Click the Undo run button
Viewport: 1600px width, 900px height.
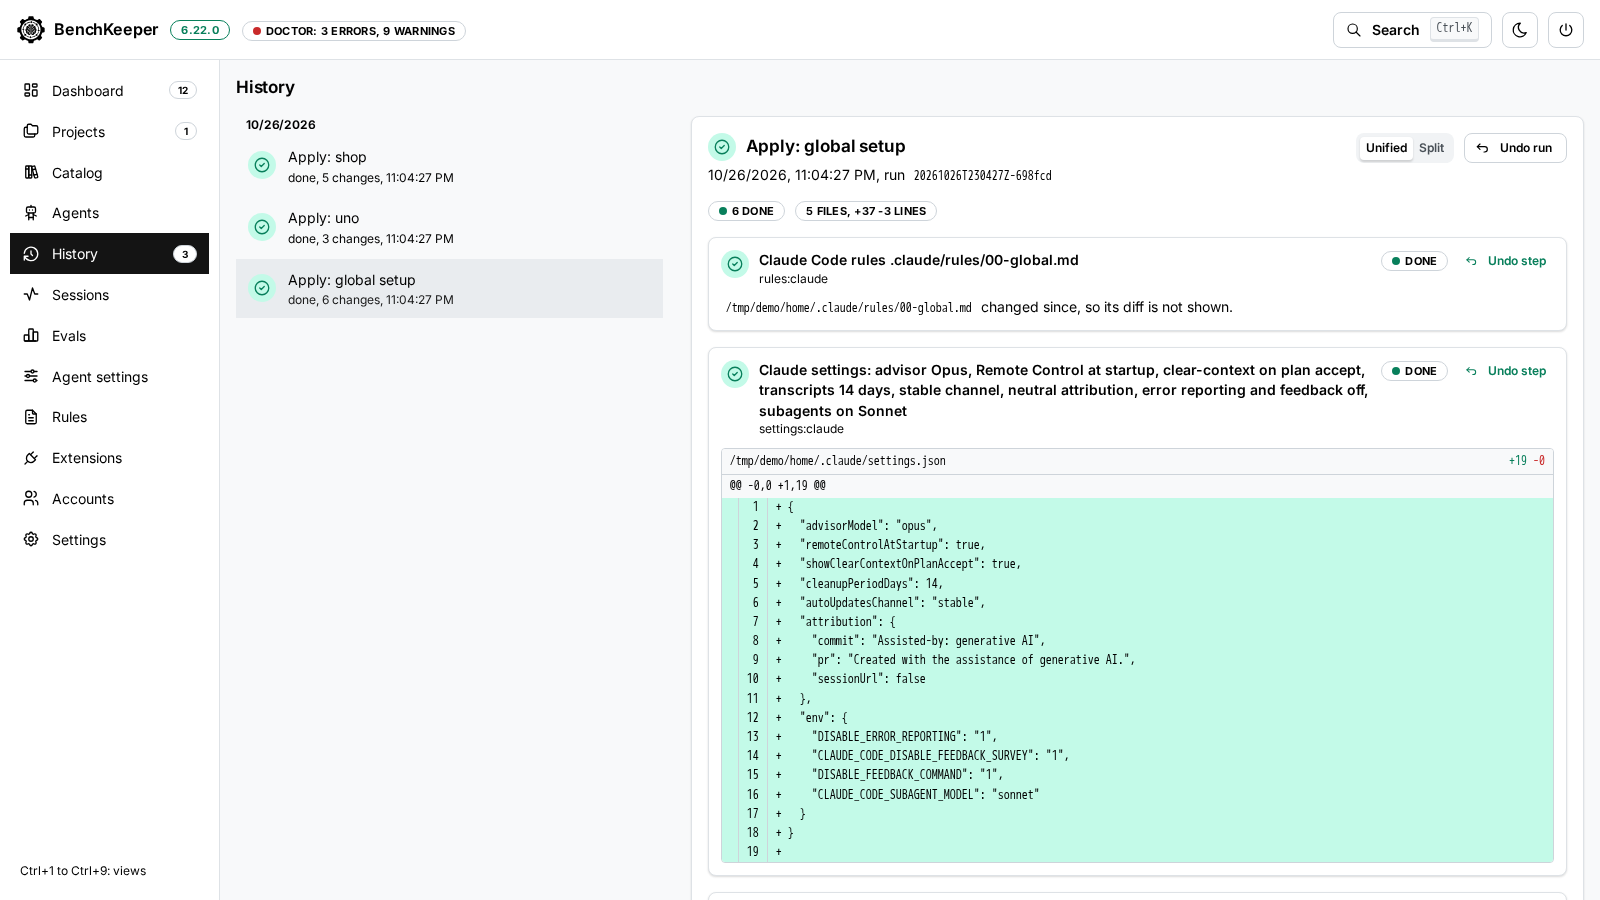pos(1515,148)
